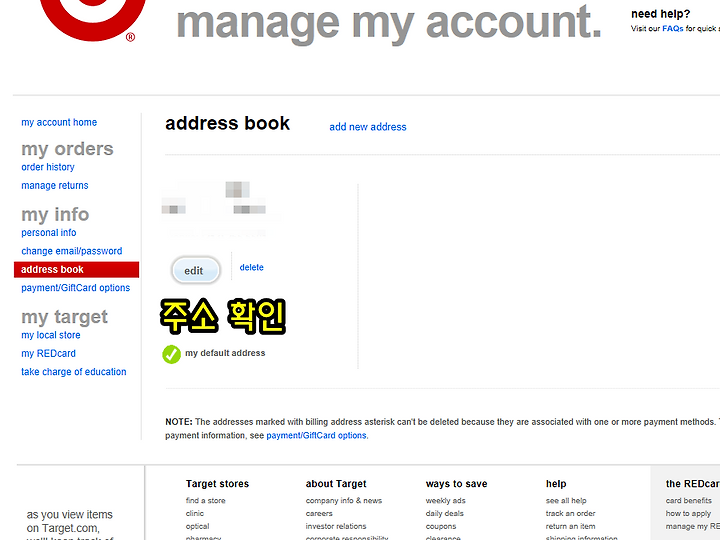720x540 pixels.
Task: Go to my REDcard page
Action: (49, 354)
